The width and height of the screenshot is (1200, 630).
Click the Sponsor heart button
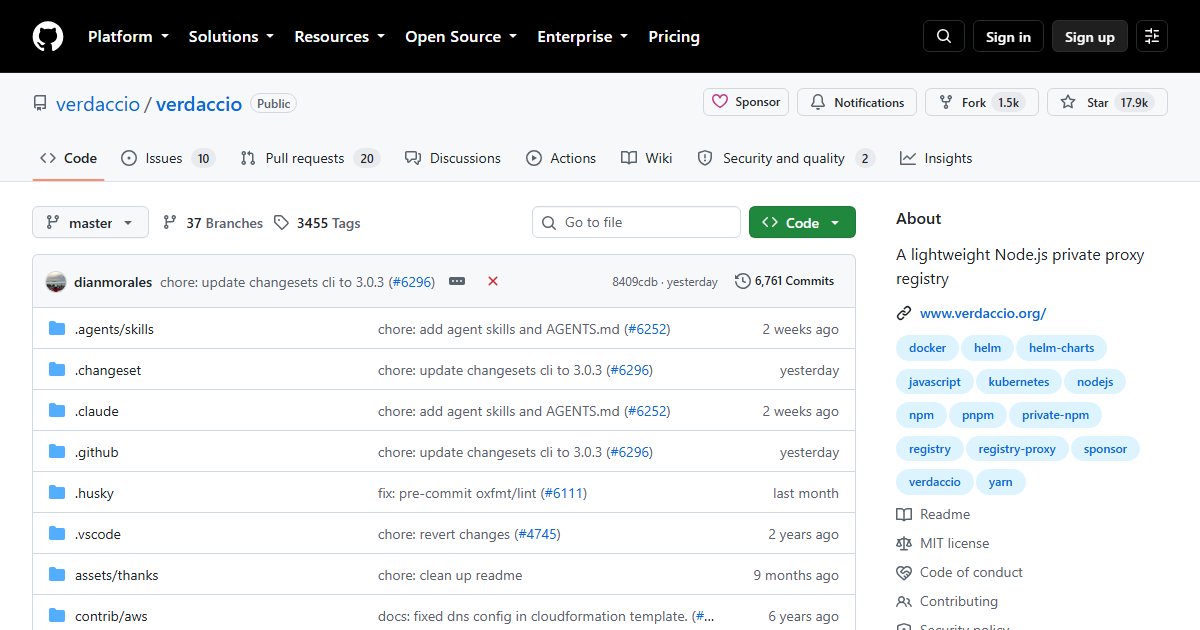pyautogui.click(x=746, y=102)
